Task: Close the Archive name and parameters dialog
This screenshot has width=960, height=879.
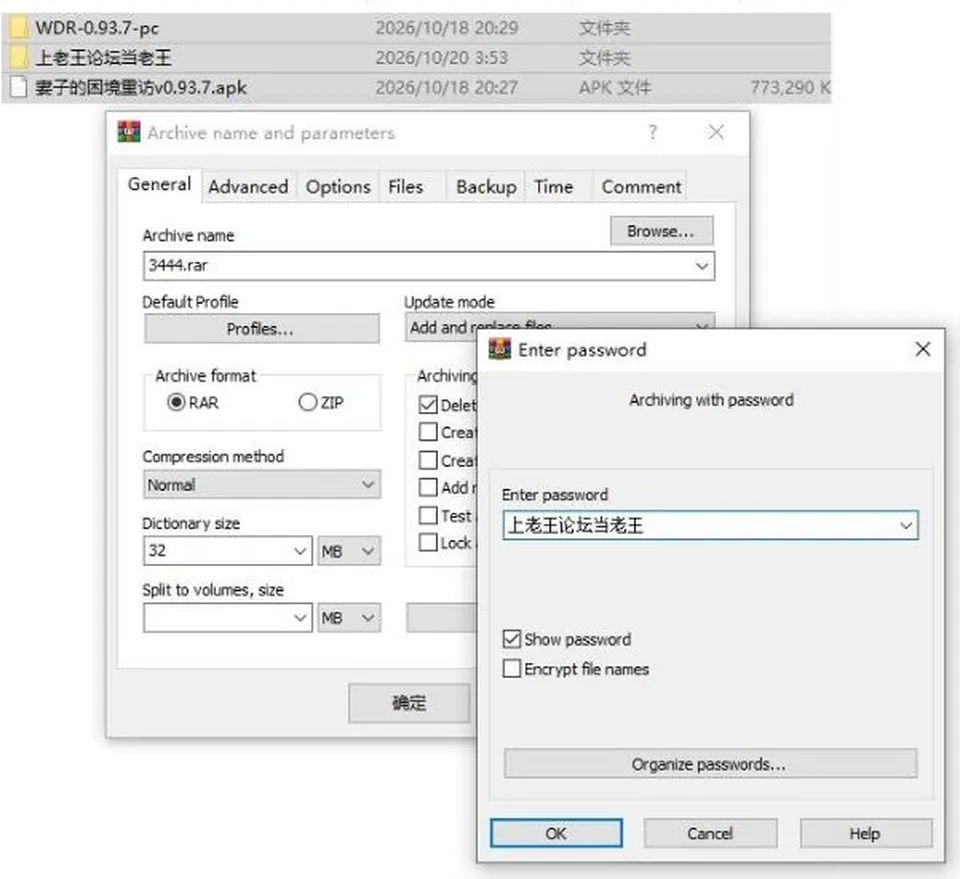Action: tap(716, 132)
